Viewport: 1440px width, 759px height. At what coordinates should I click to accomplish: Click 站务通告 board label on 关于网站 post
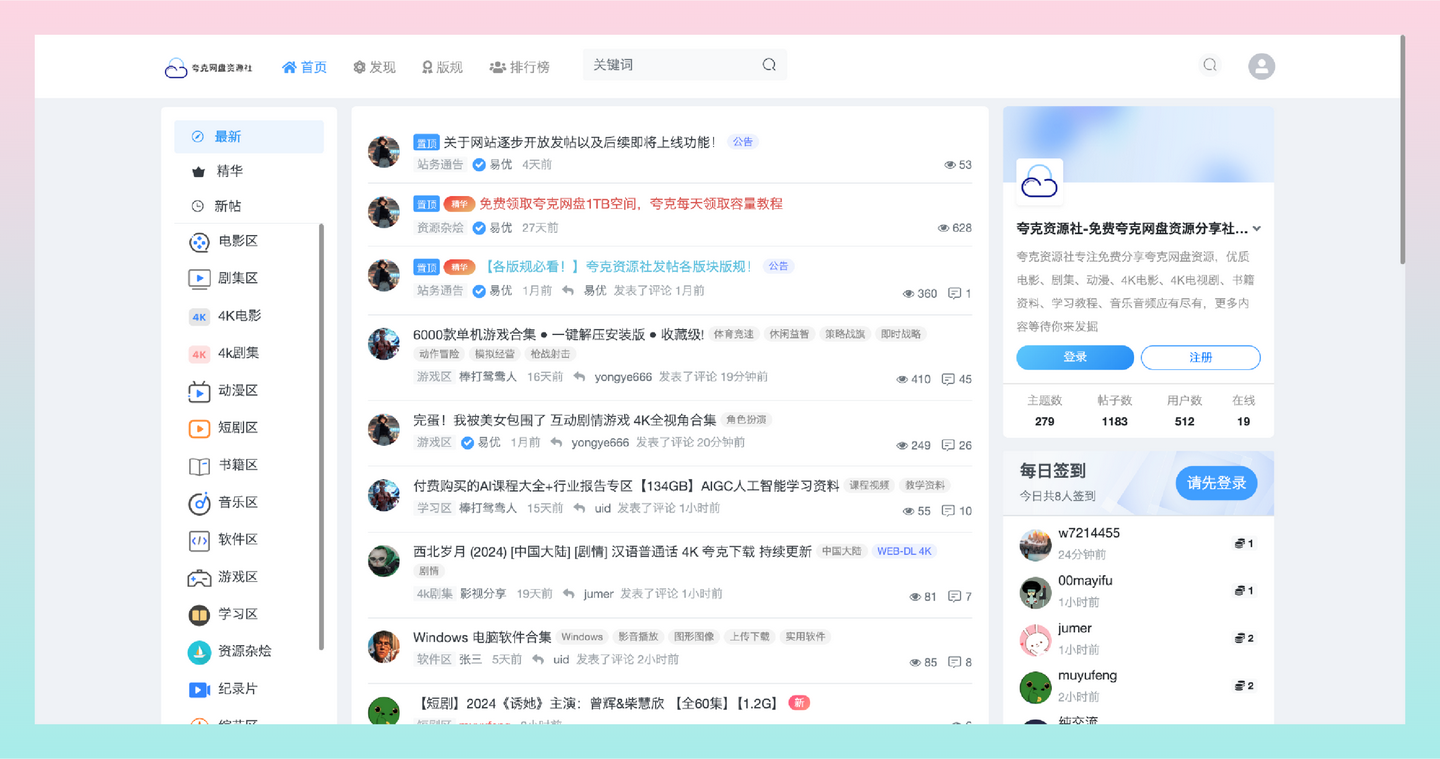tap(440, 164)
